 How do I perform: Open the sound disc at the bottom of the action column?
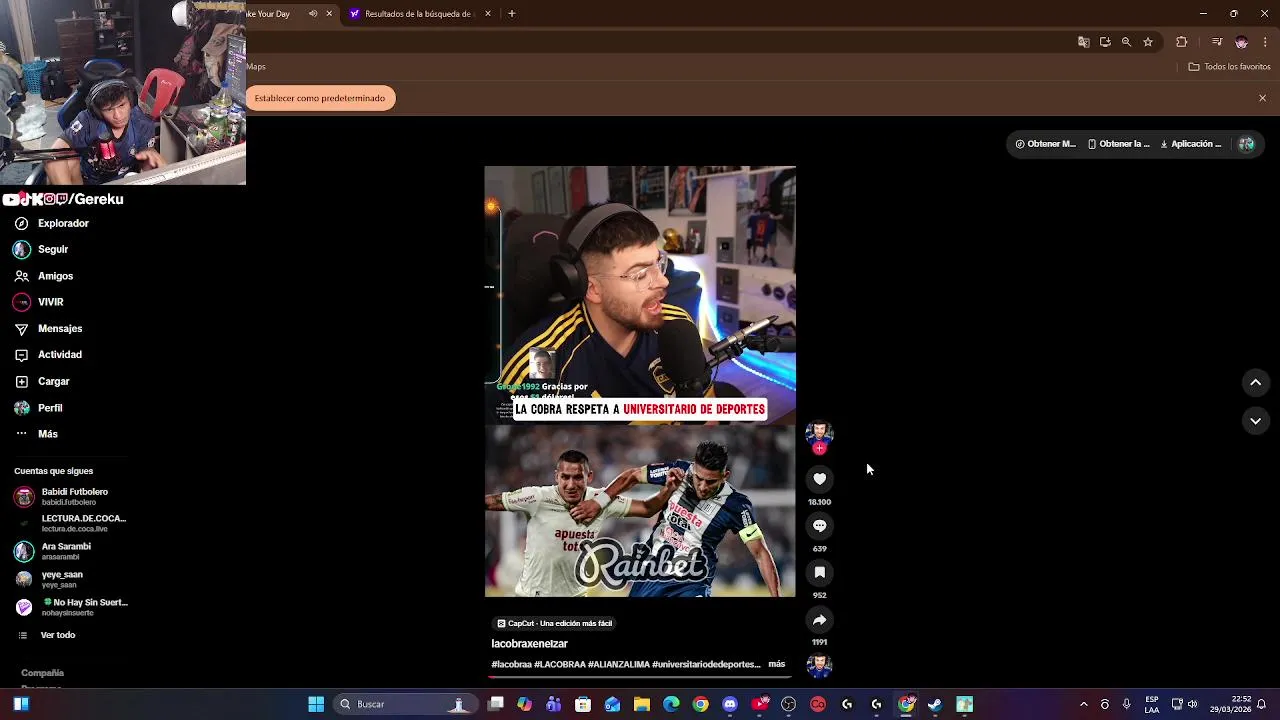[819, 666]
